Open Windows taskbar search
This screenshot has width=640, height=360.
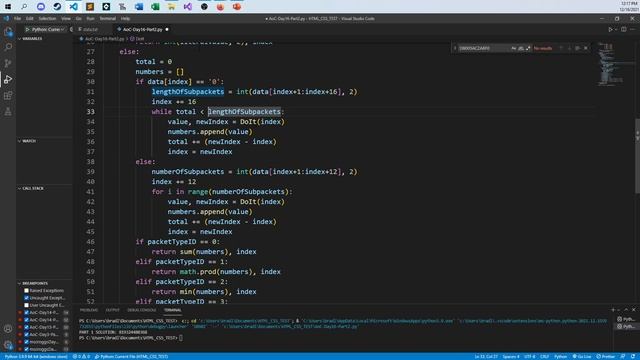tap(24, 7)
